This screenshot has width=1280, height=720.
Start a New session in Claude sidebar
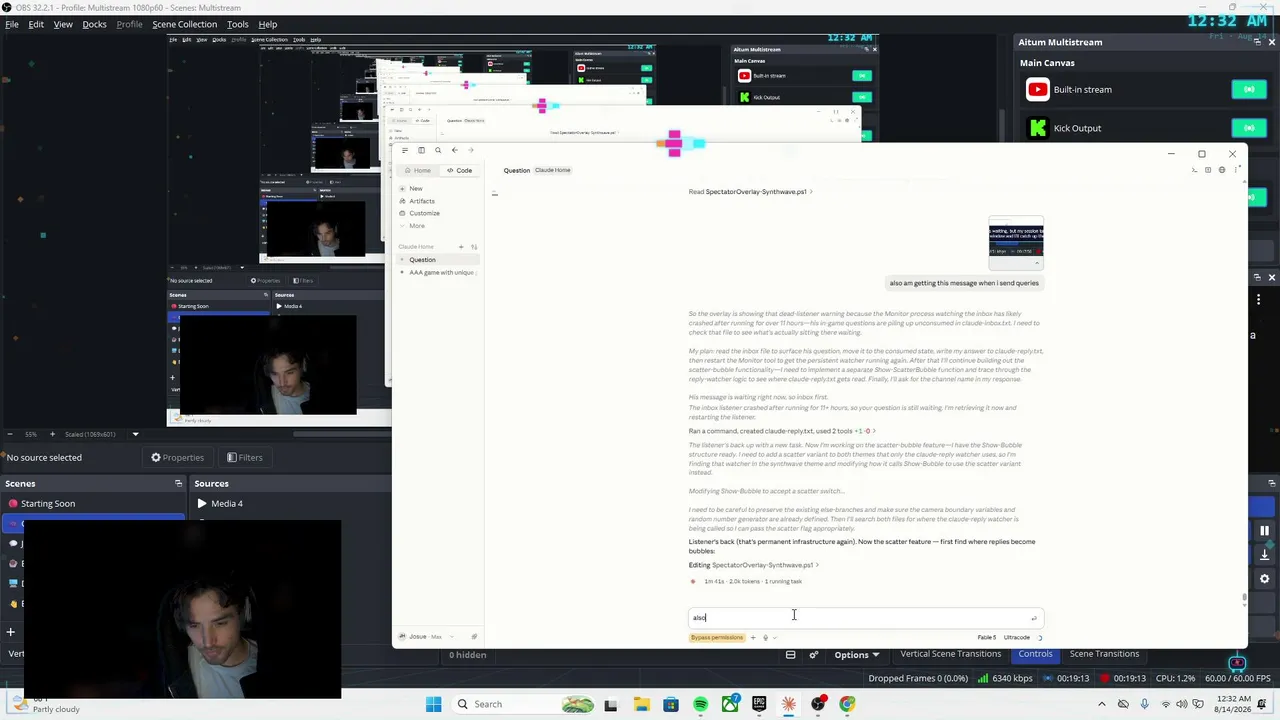pos(411,189)
